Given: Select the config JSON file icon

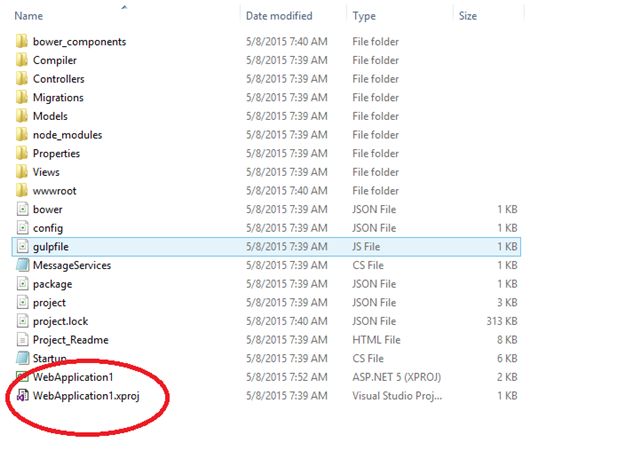Looking at the screenshot, I should coord(23,228).
